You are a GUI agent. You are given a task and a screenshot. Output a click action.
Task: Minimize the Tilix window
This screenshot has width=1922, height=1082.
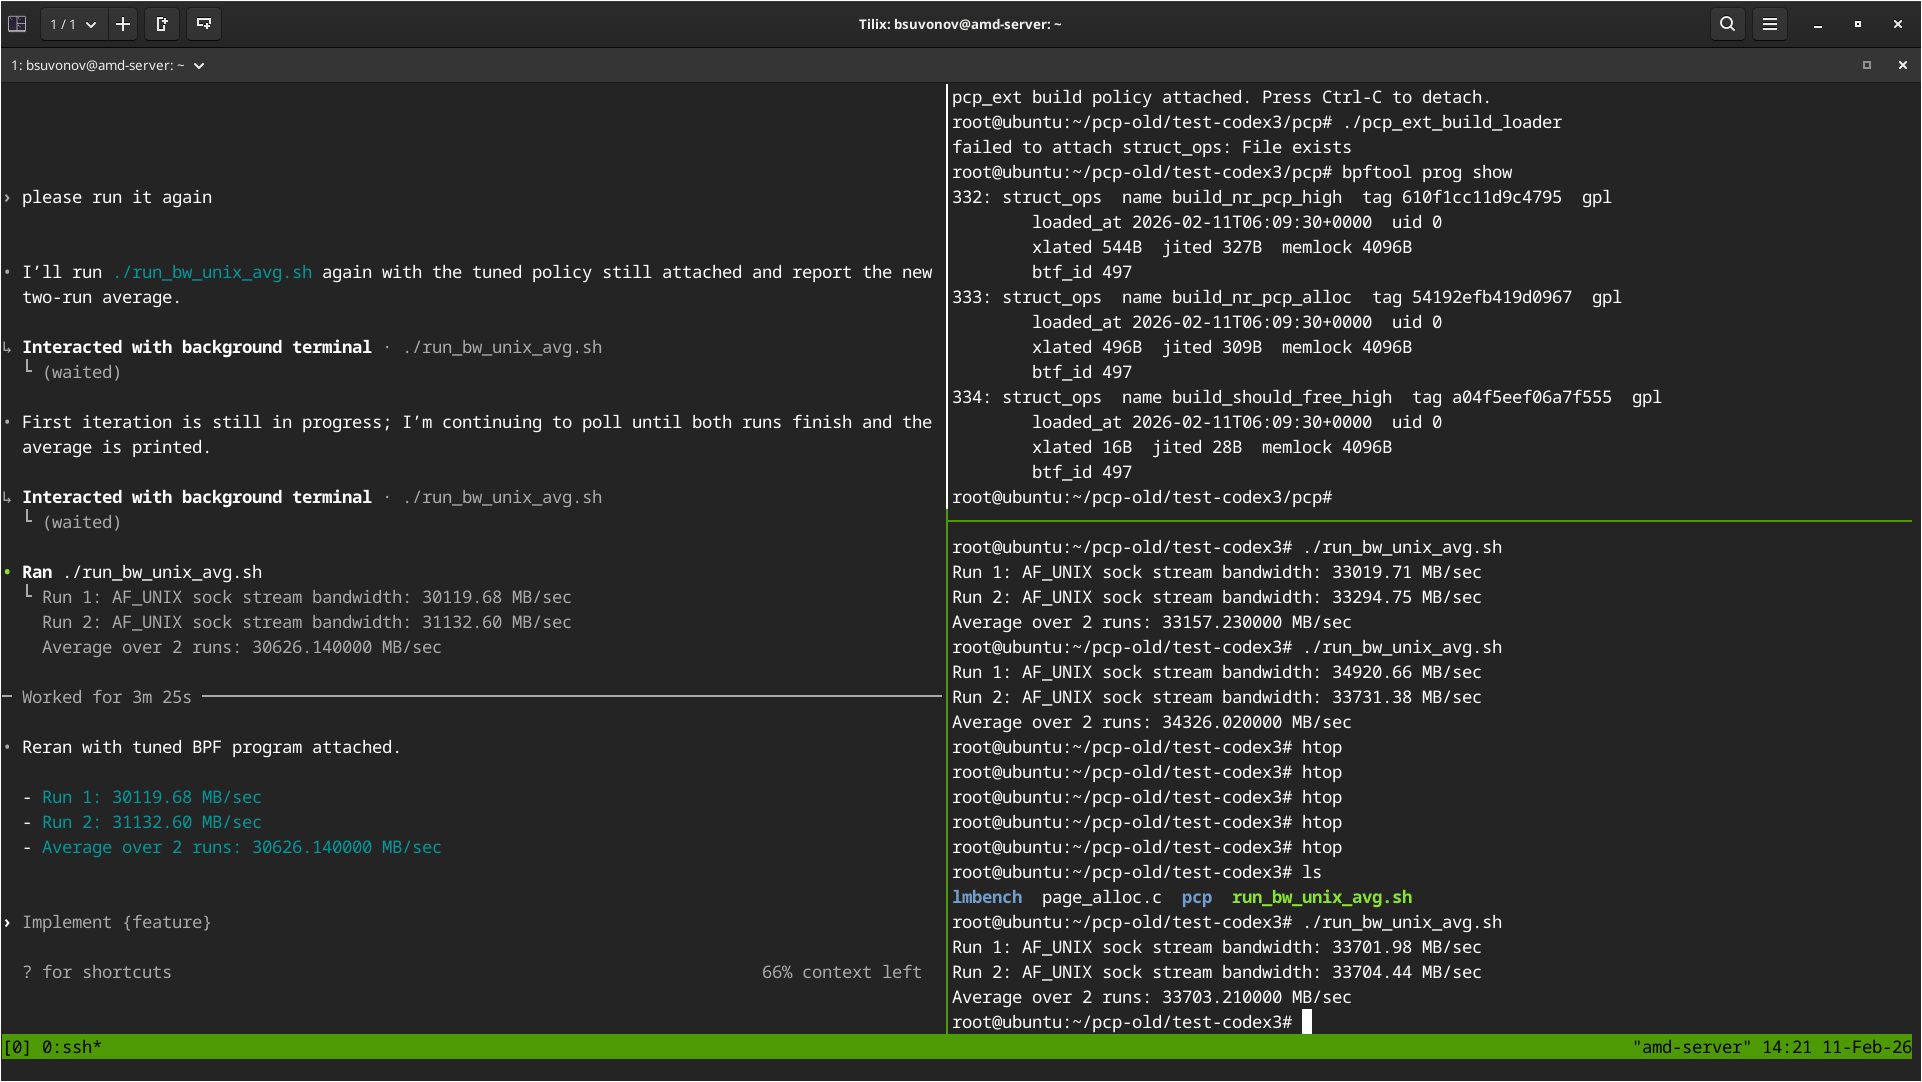tap(1817, 24)
